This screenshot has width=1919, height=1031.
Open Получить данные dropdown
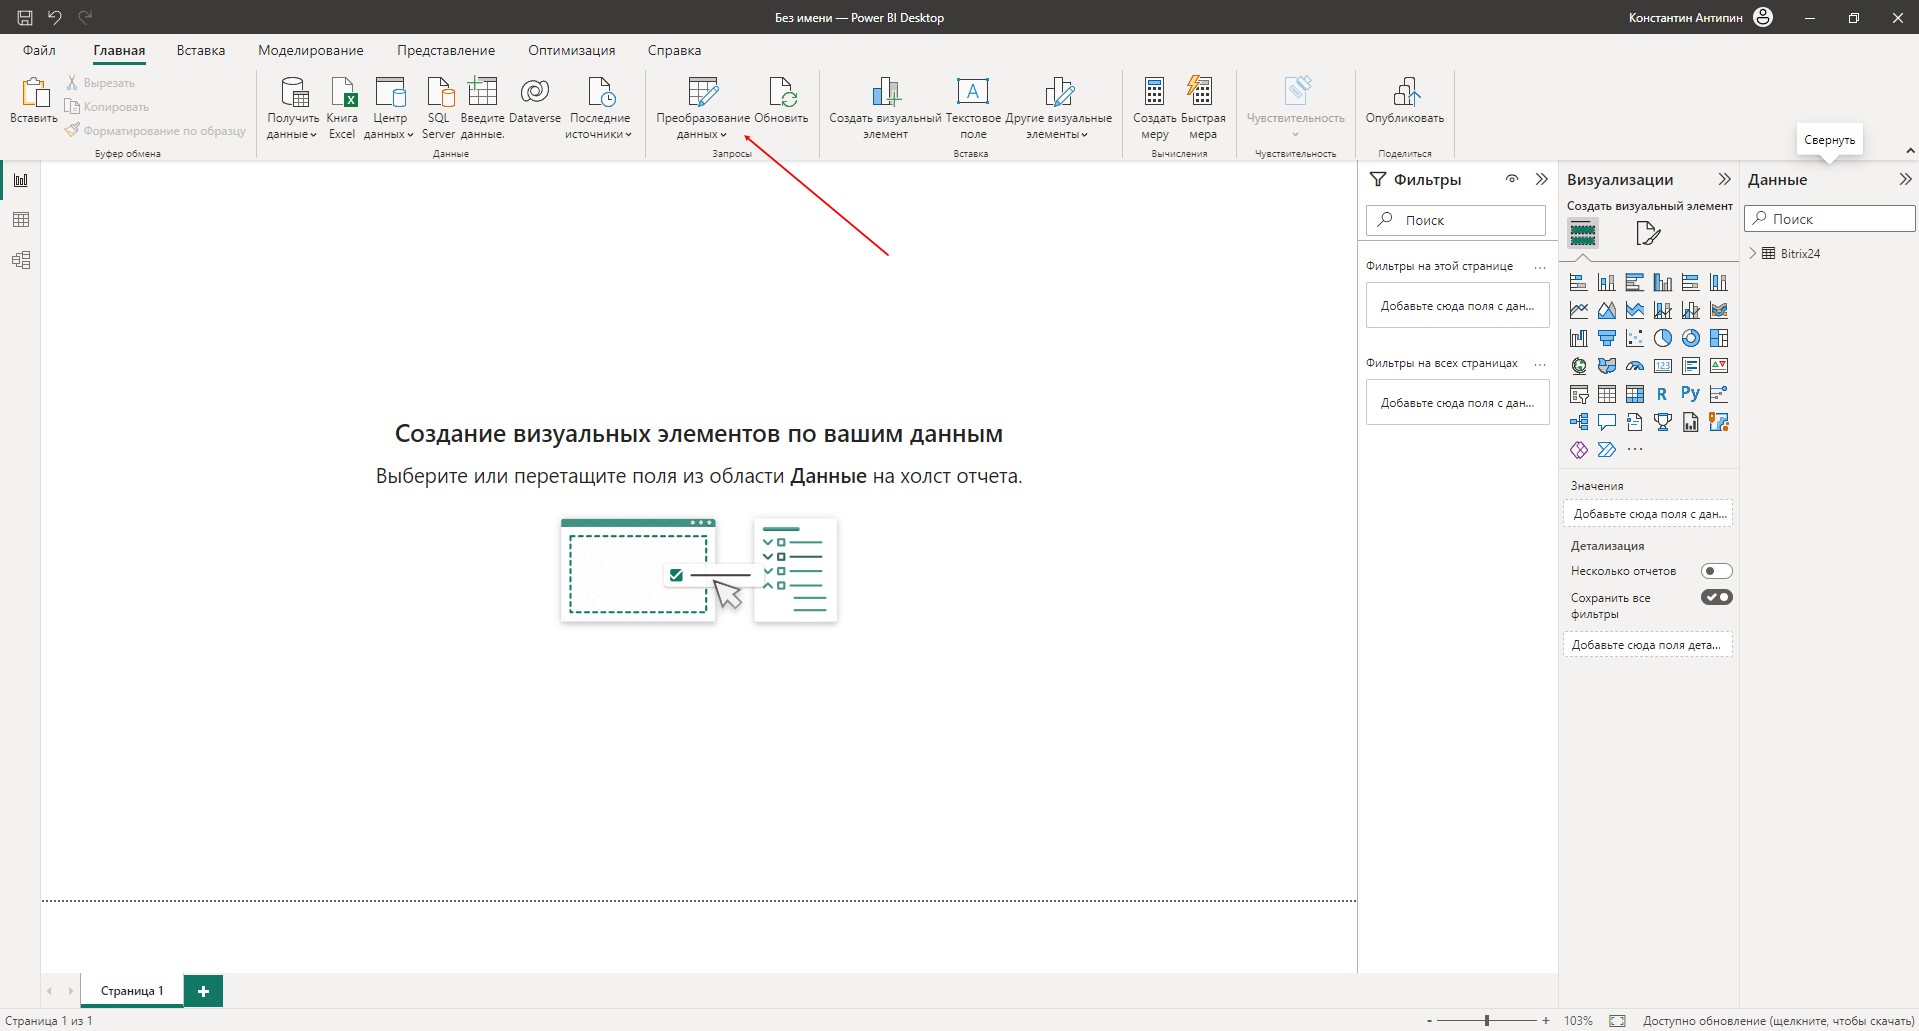[x=293, y=107]
